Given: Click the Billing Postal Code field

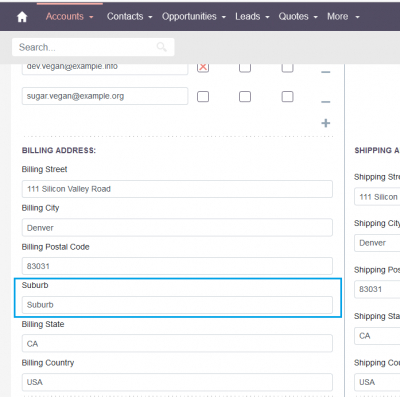Looking at the screenshot, I should coord(177,266).
